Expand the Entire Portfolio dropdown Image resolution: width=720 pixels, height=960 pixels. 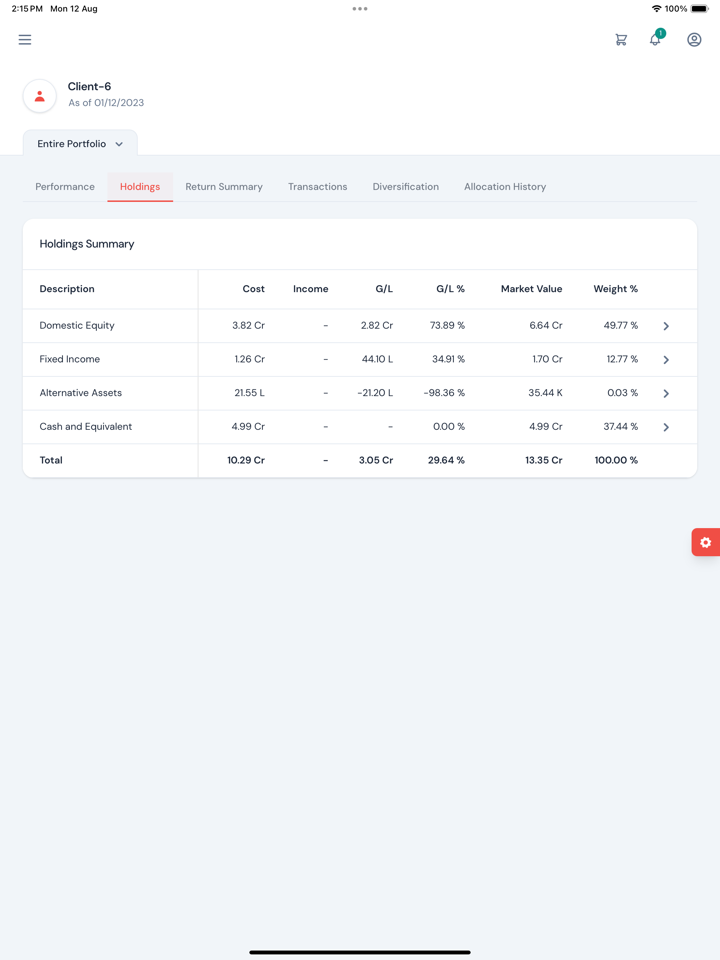80,144
